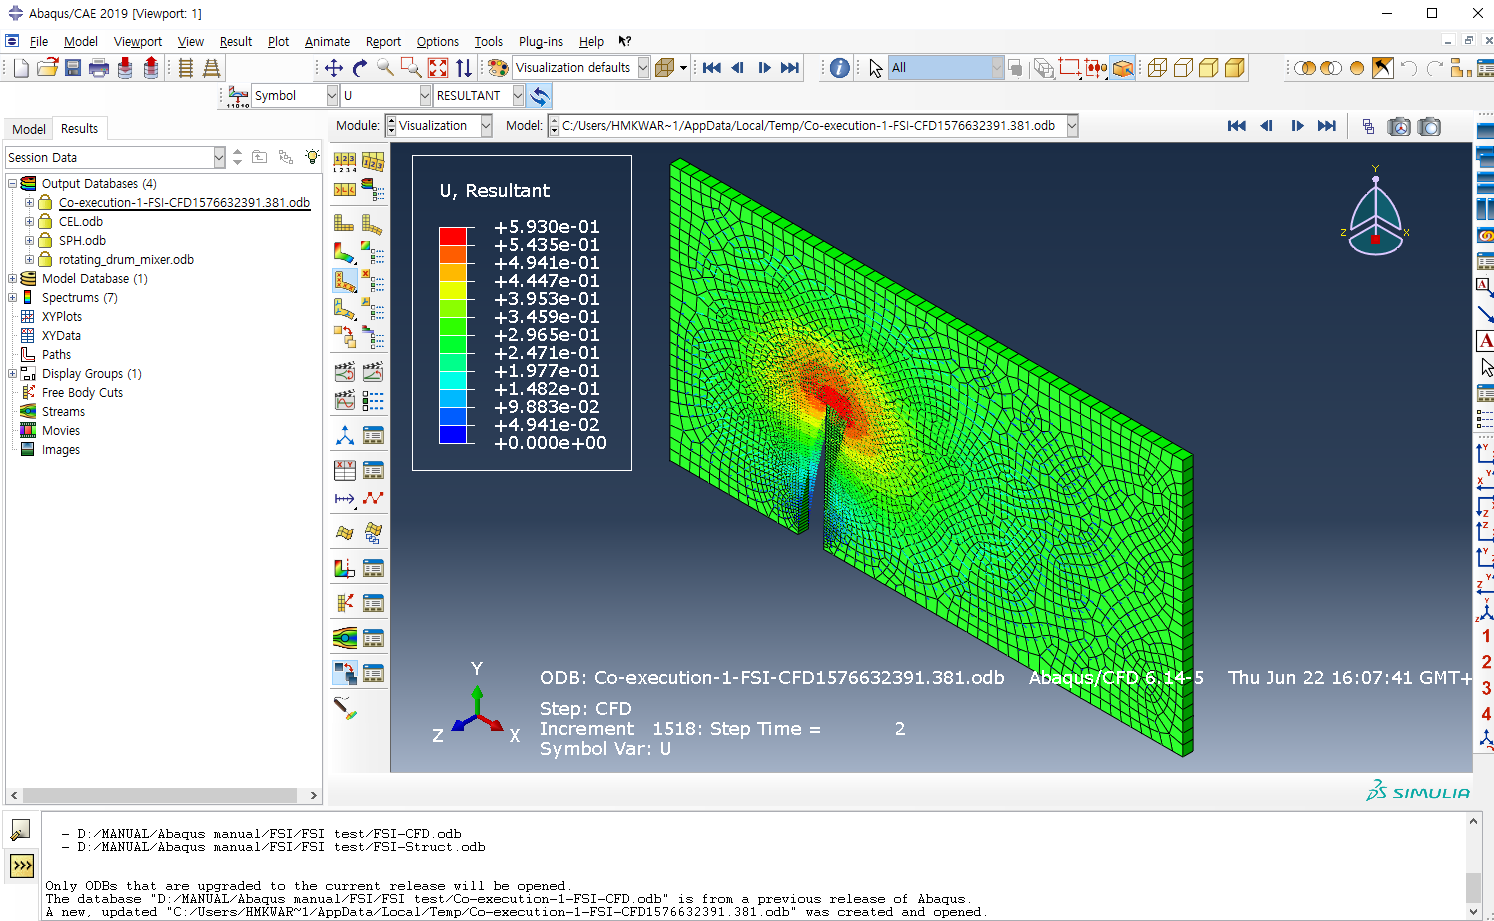
Task: Click the Create XY Data icon
Action: [x=345, y=470]
